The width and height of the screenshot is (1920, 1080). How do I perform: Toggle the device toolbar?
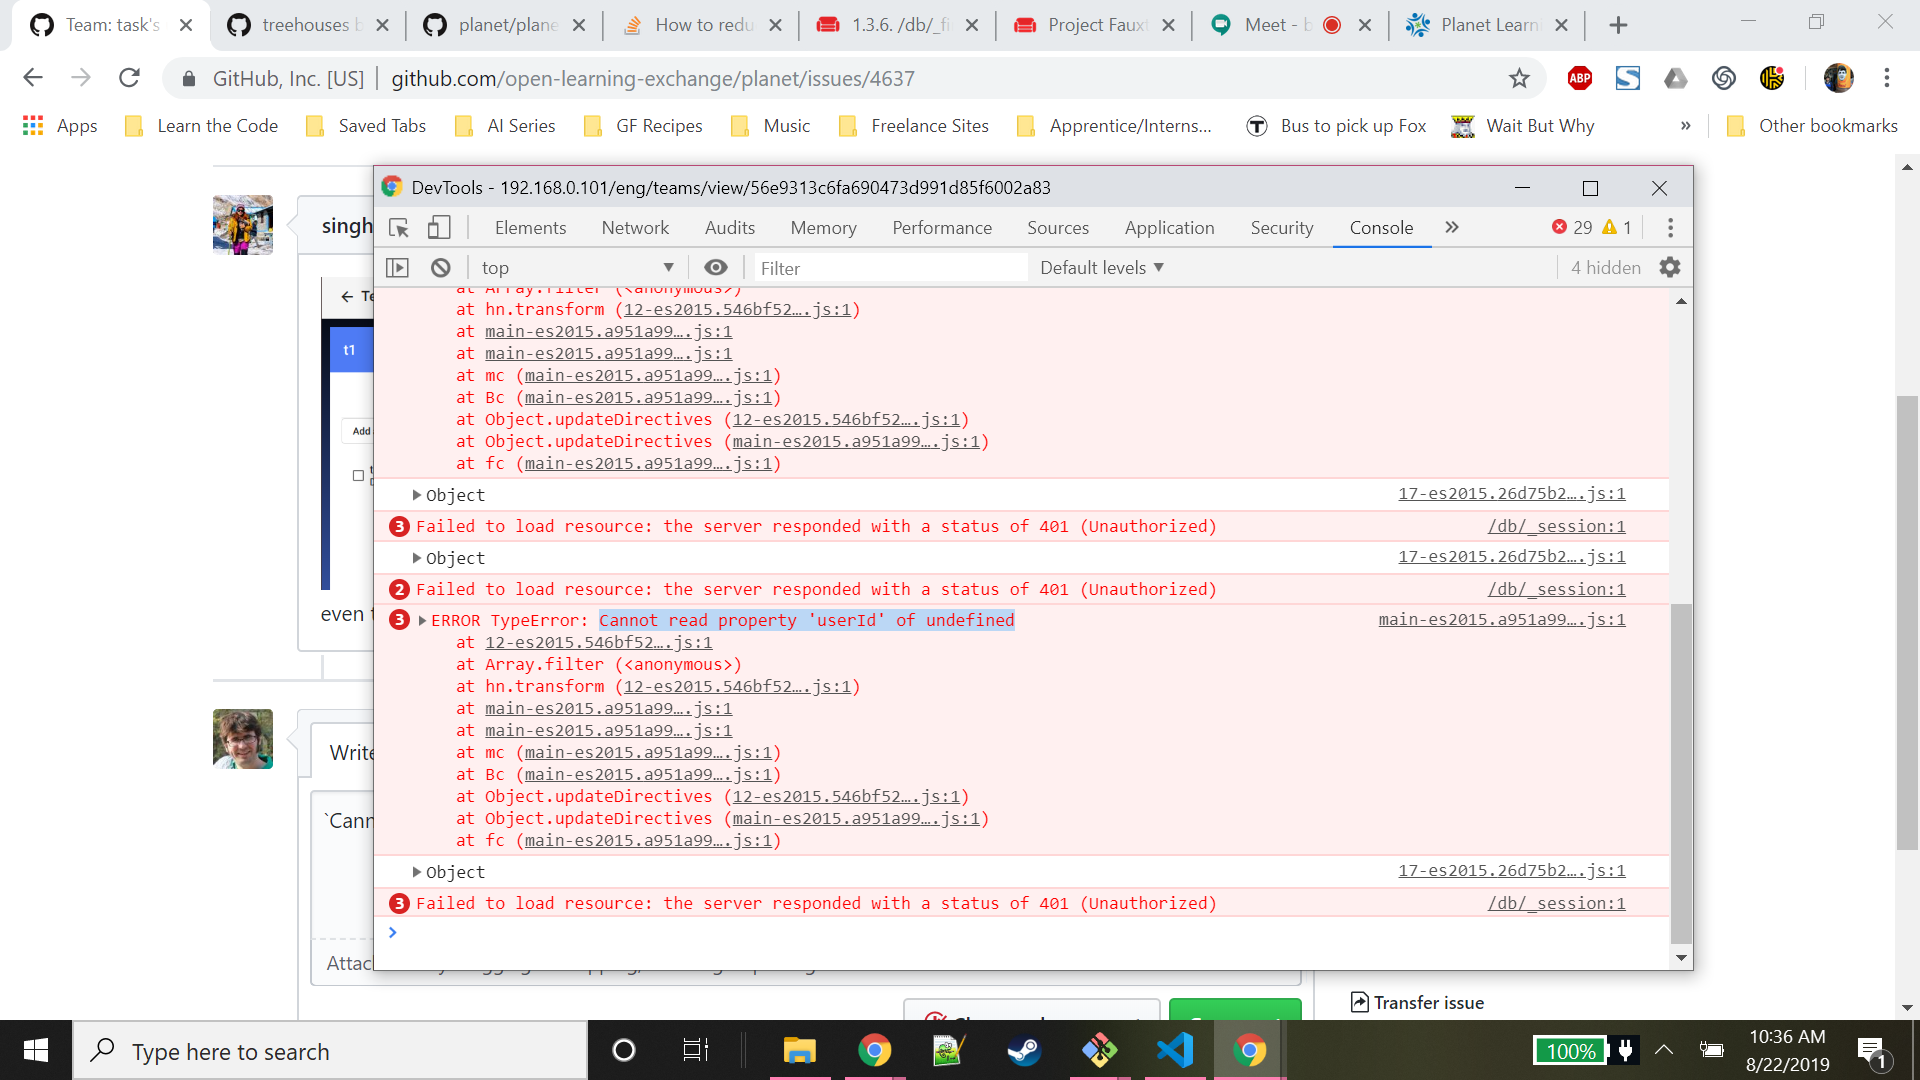click(x=439, y=227)
